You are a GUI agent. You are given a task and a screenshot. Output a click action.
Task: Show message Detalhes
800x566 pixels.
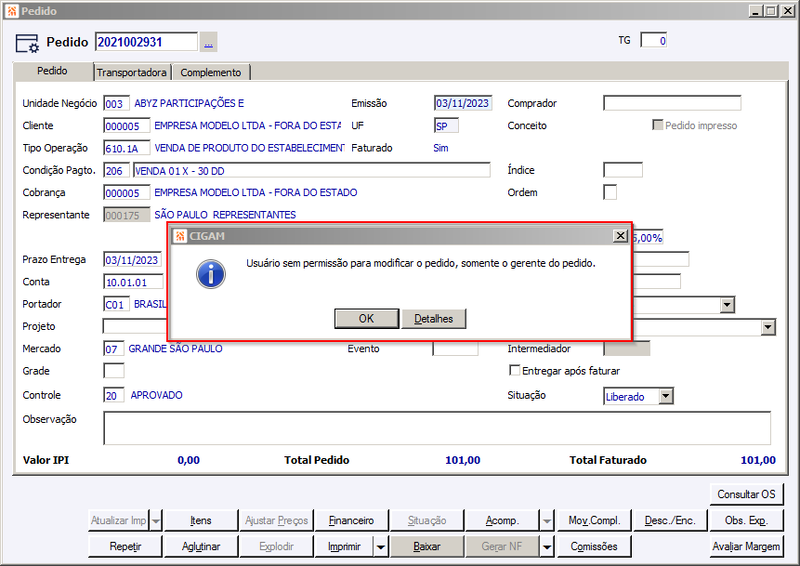coord(434,318)
